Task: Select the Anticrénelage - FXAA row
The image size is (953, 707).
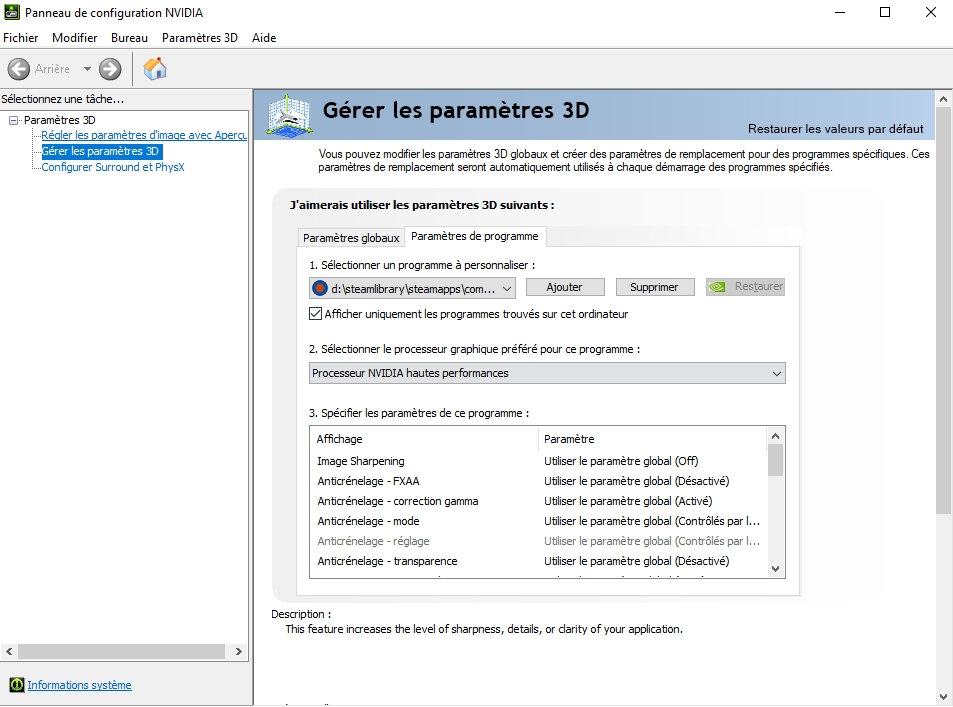Action: [x=538, y=481]
